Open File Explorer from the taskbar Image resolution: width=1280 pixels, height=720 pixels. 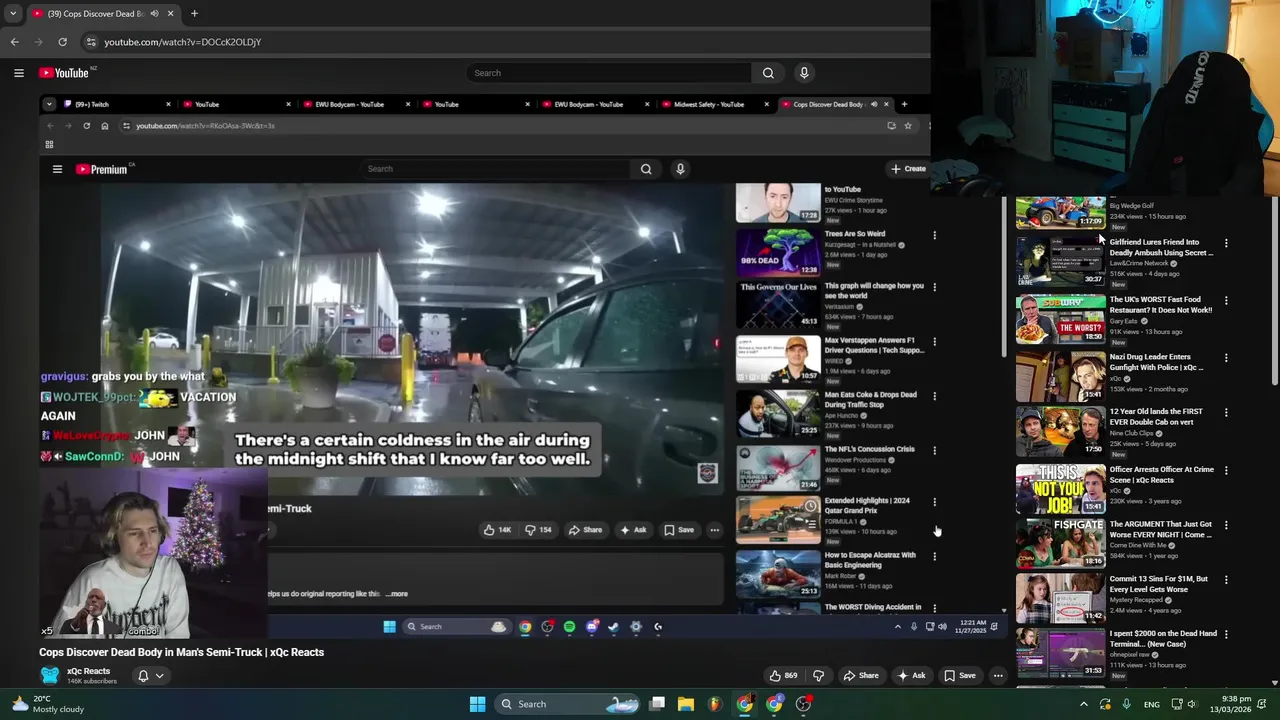(x=686, y=704)
